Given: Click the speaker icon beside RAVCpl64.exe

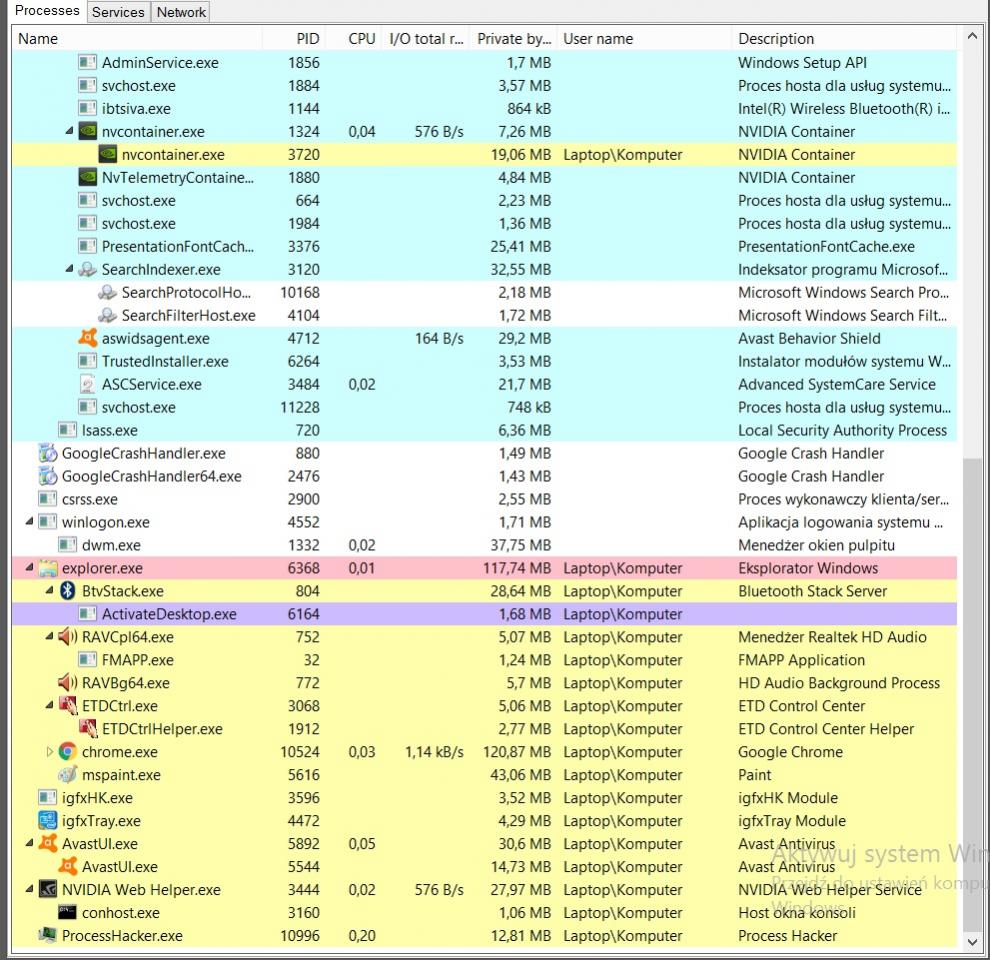Looking at the screenshot, I should (68, 637).
